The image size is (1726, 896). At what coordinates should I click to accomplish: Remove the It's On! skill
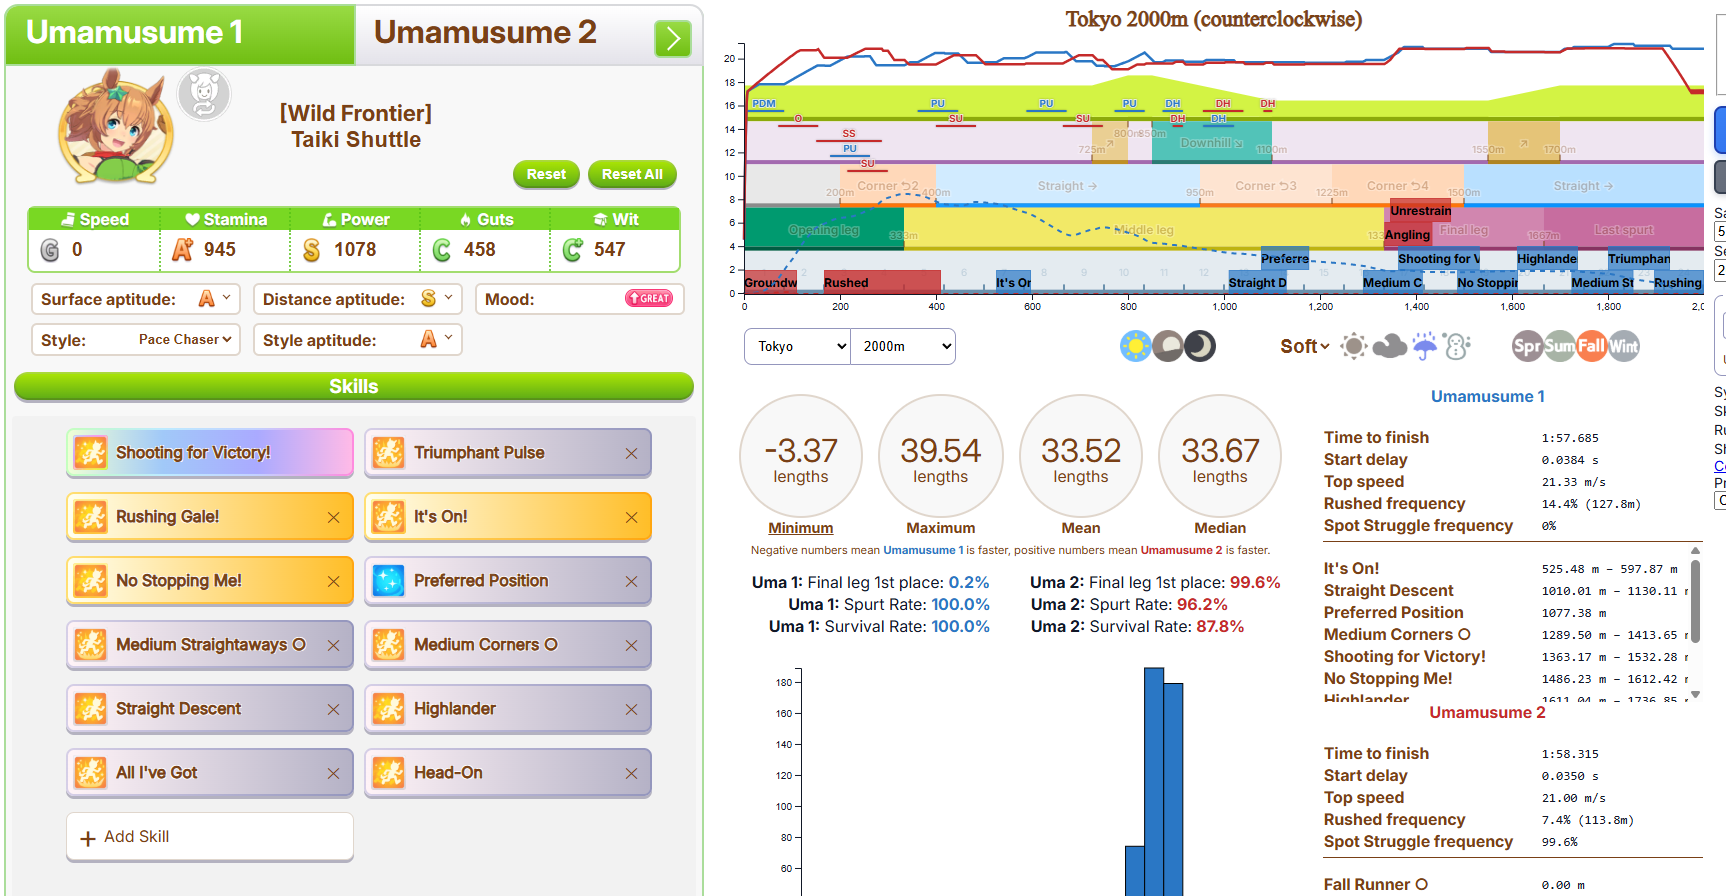631,517
